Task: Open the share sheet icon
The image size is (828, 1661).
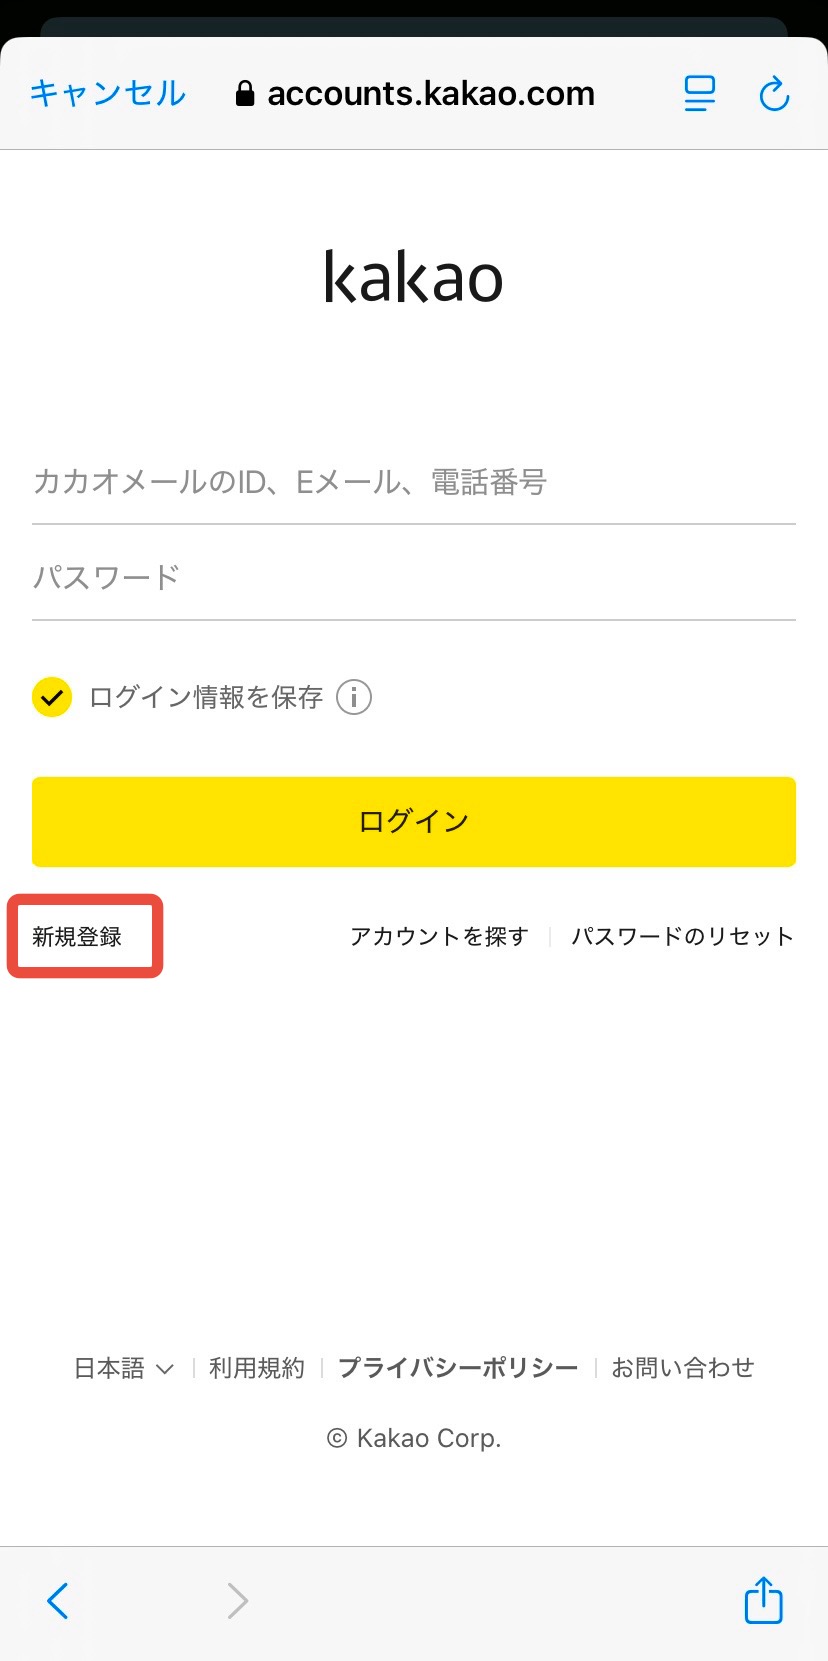Action: click(763, 1599)
